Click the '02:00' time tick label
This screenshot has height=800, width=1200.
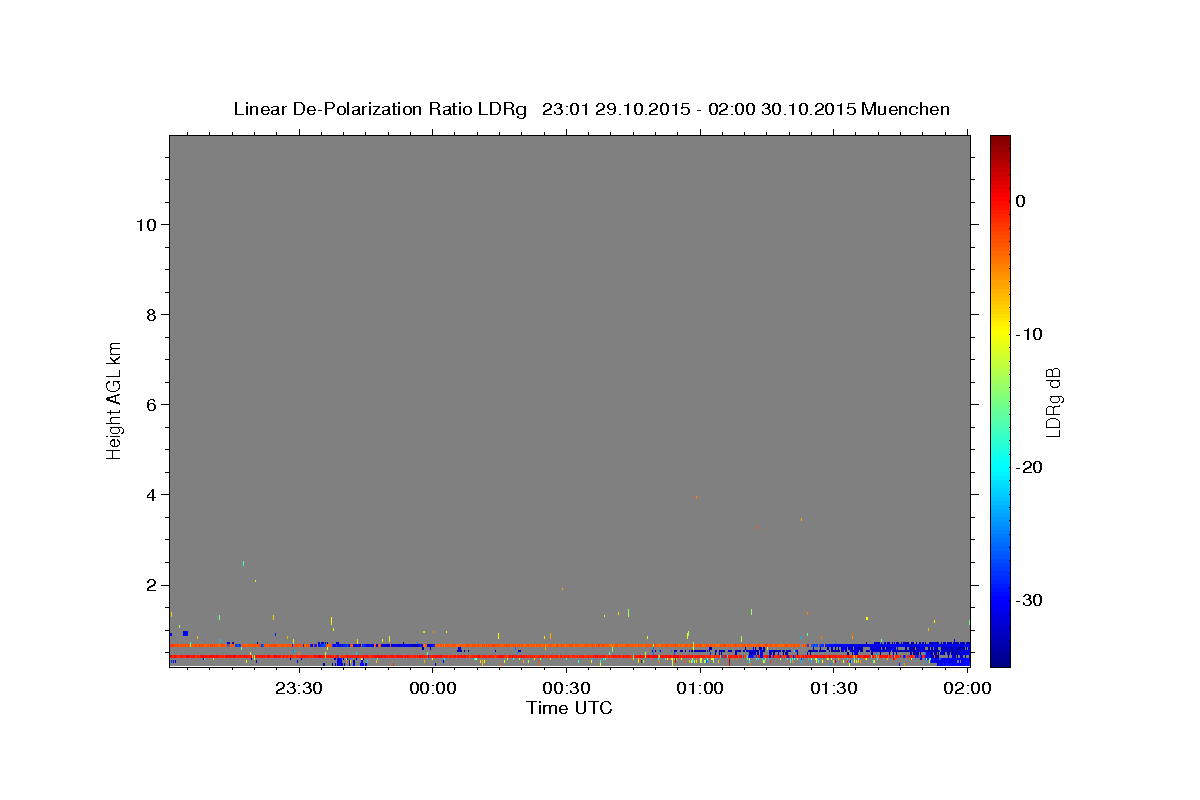968,688
